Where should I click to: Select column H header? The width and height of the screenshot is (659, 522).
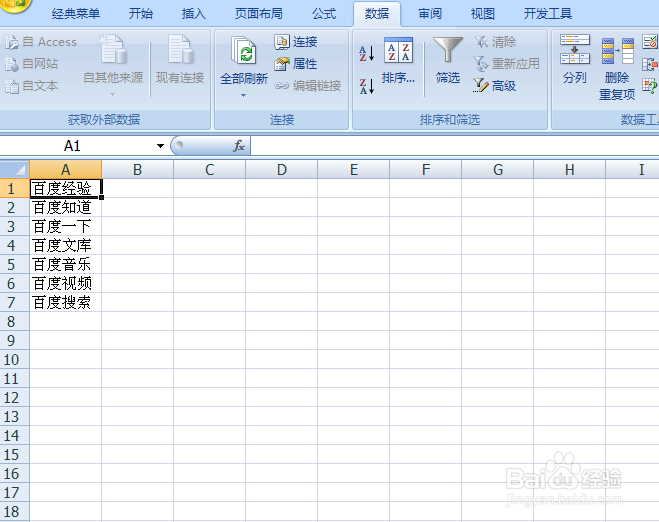(x=570, y=170)
